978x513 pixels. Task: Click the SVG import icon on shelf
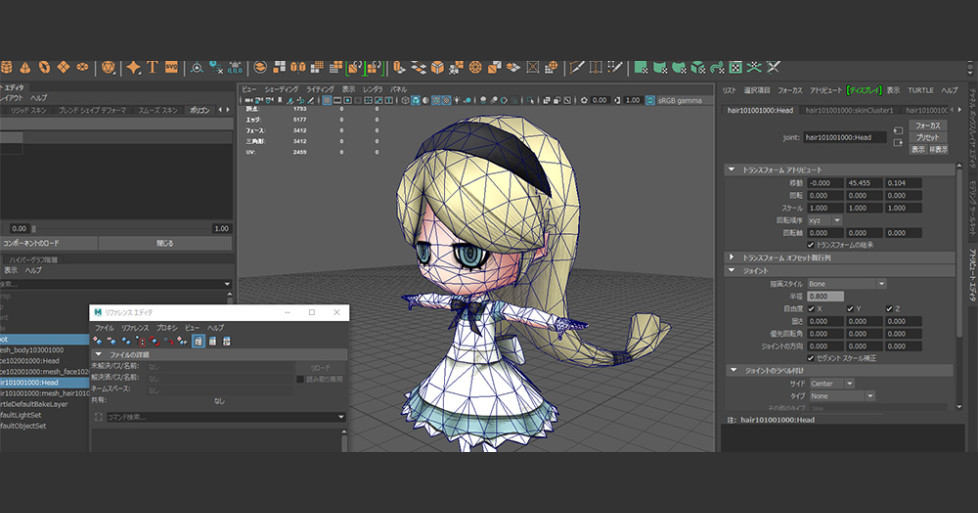point(171,67)
